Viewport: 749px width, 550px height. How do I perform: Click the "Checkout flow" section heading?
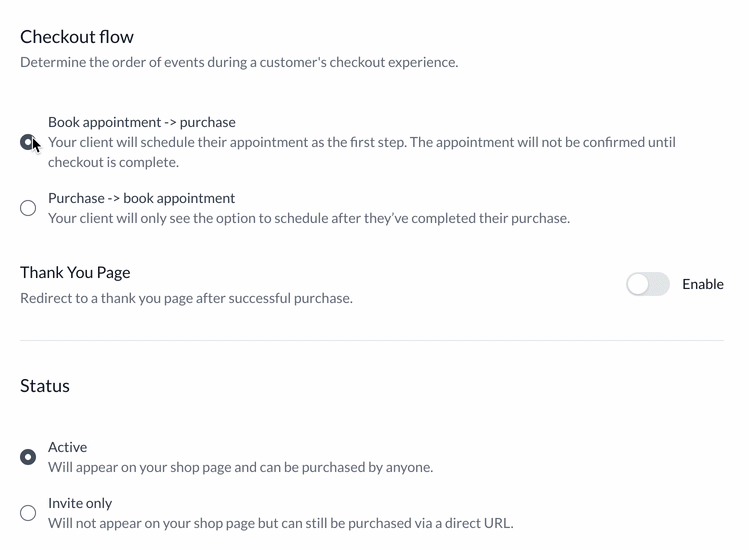click(77, 37)
